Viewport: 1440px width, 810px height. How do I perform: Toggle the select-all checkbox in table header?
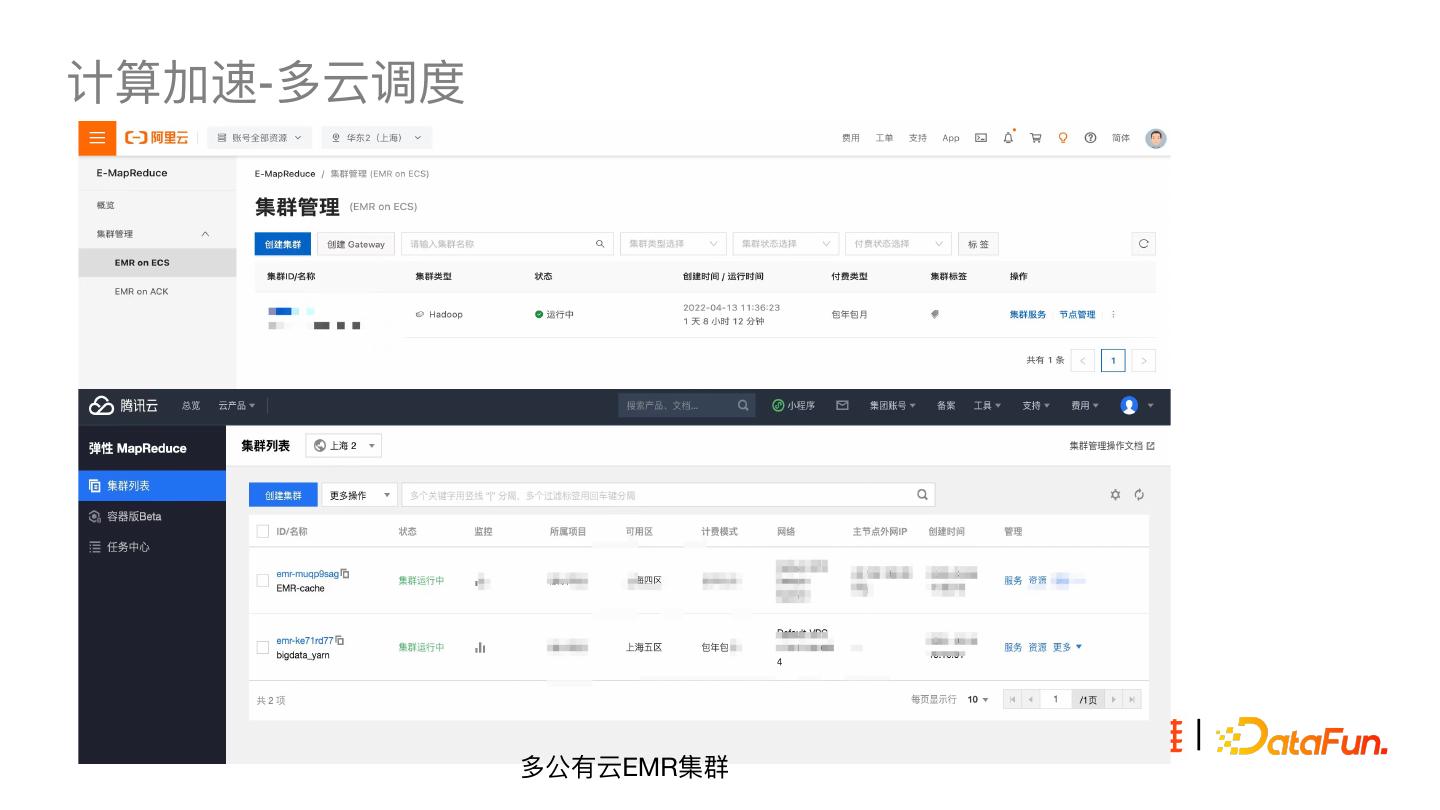tap(263, 531)
